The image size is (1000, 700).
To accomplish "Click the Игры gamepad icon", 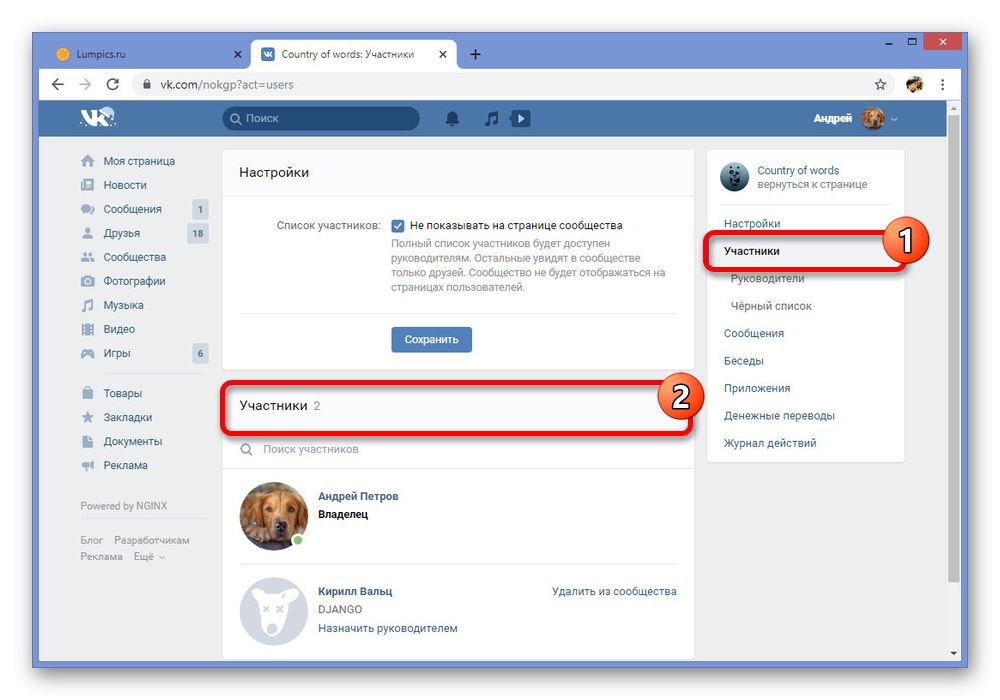I will pos(87,353).
